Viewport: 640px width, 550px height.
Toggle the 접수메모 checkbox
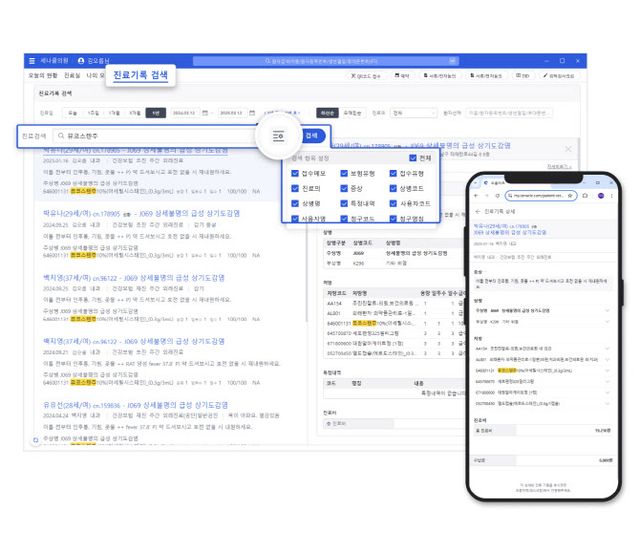[294, 173]
